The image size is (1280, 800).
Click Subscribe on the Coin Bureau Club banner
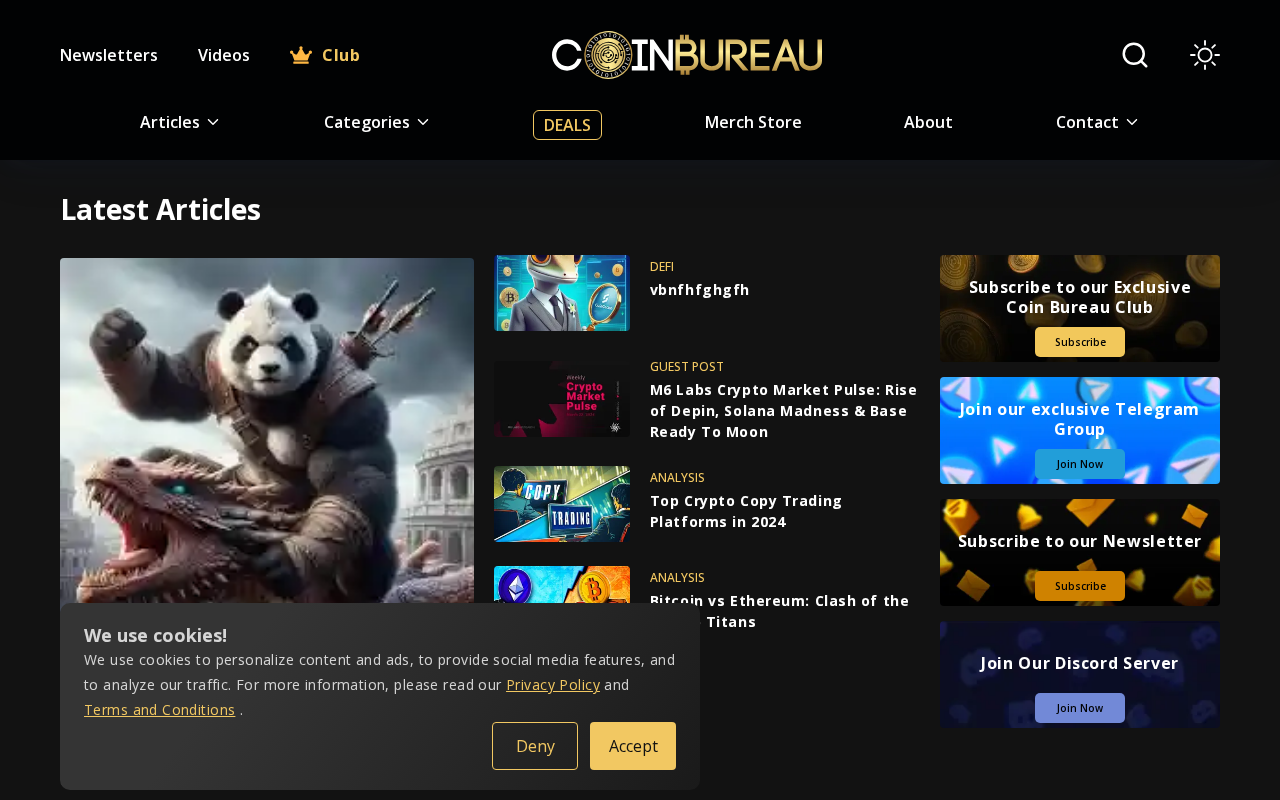pos(1080,342)
